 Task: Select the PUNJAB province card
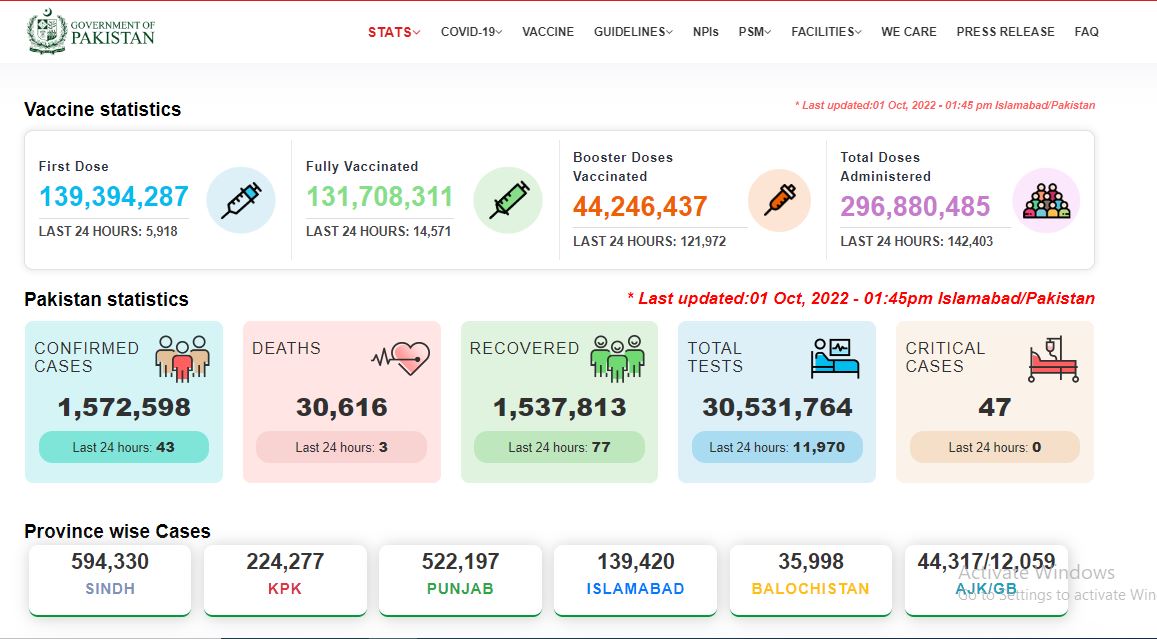click(460, 580)
